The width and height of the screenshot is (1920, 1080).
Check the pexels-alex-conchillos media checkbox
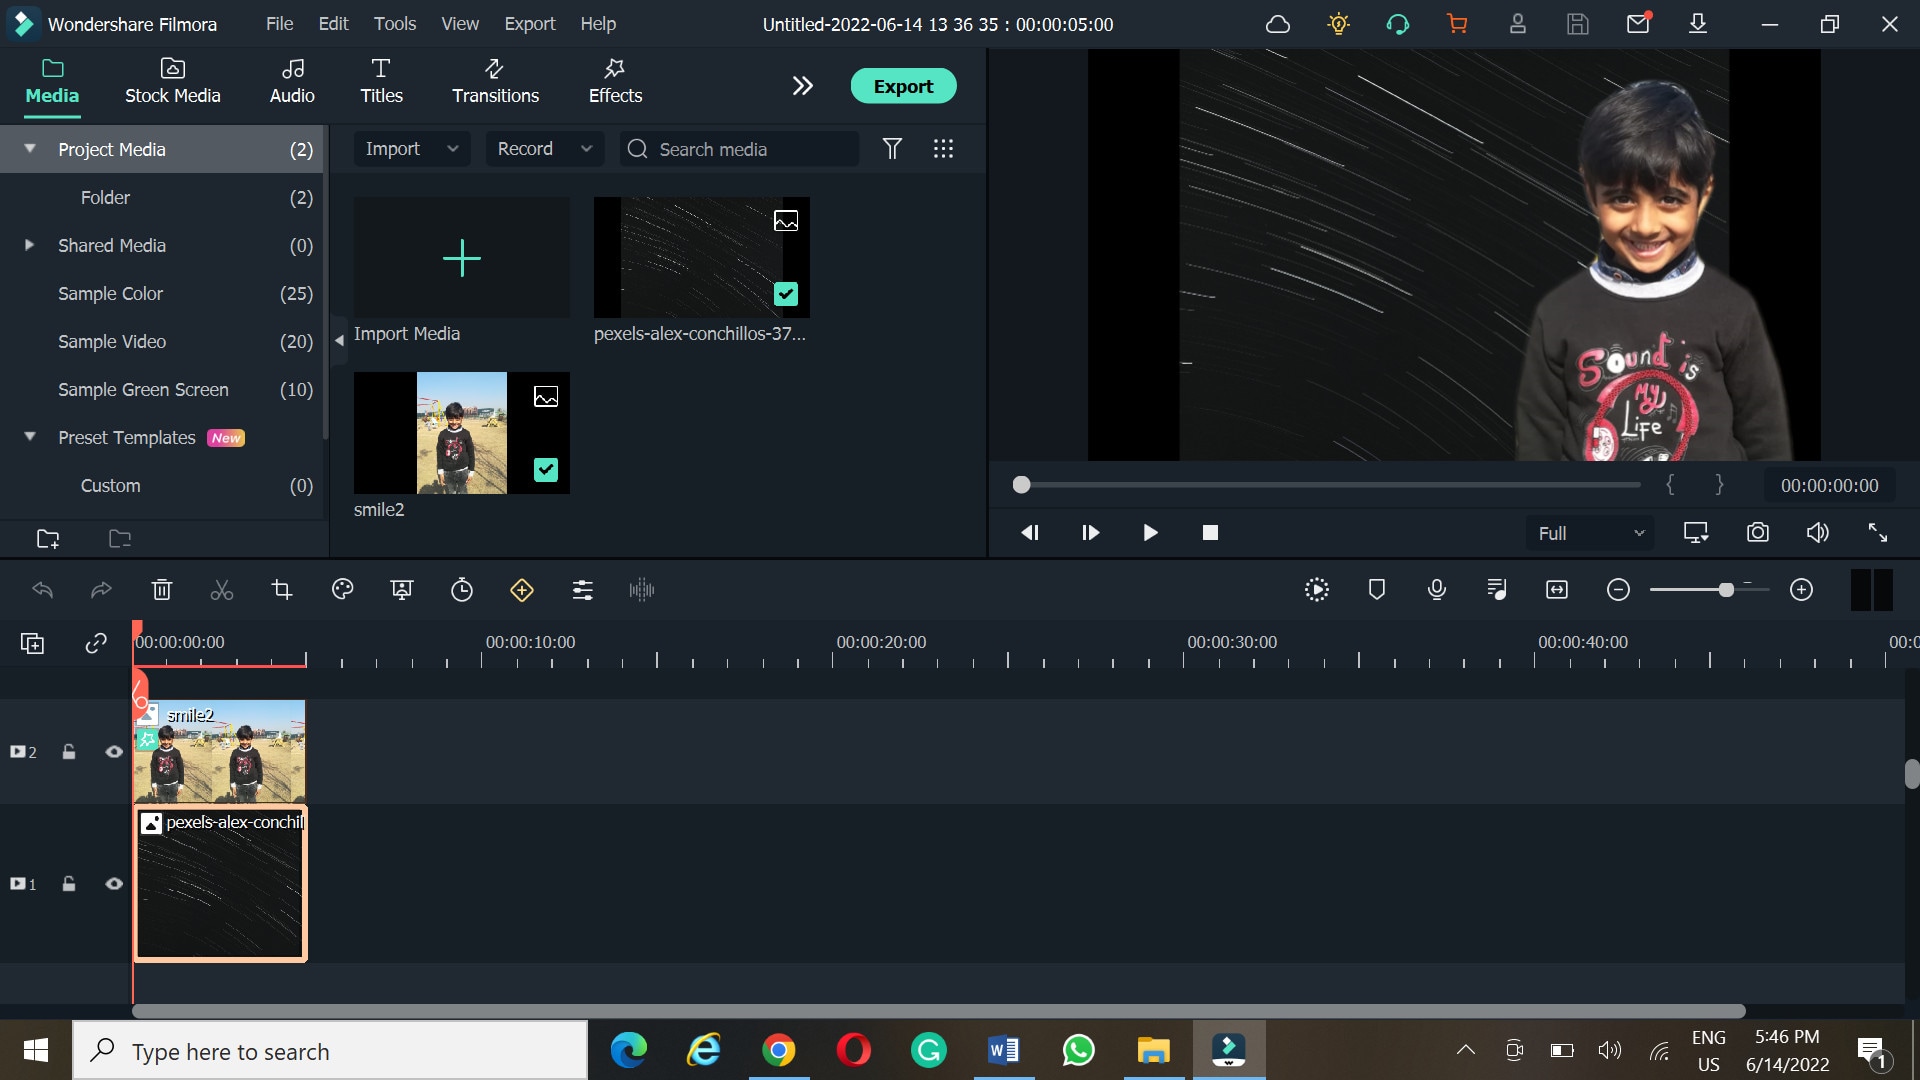tap(789, 294)
